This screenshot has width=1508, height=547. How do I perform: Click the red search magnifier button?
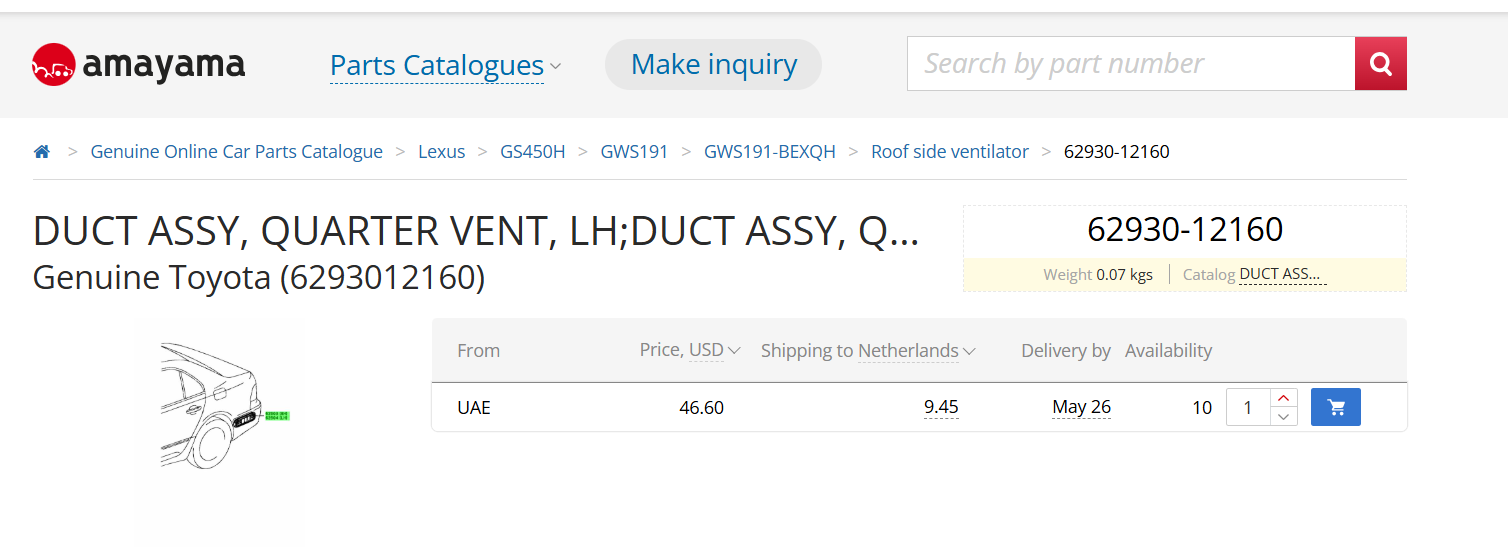1381,64
